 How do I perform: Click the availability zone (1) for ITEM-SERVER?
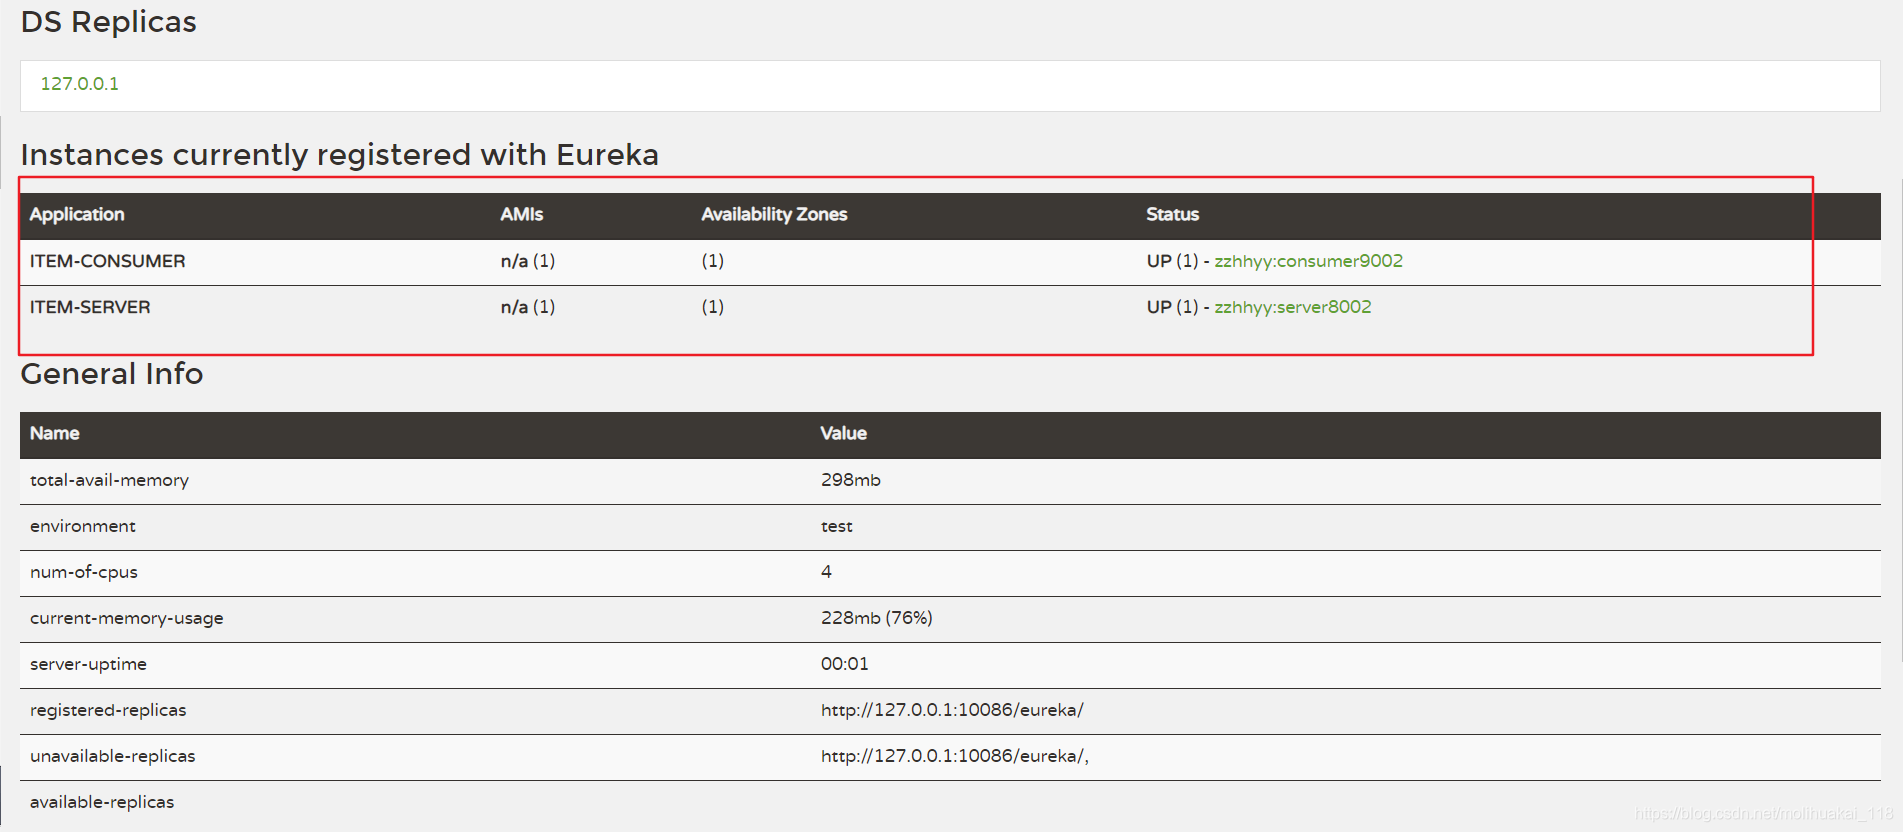pyautogui.click(x=712, y=307)
